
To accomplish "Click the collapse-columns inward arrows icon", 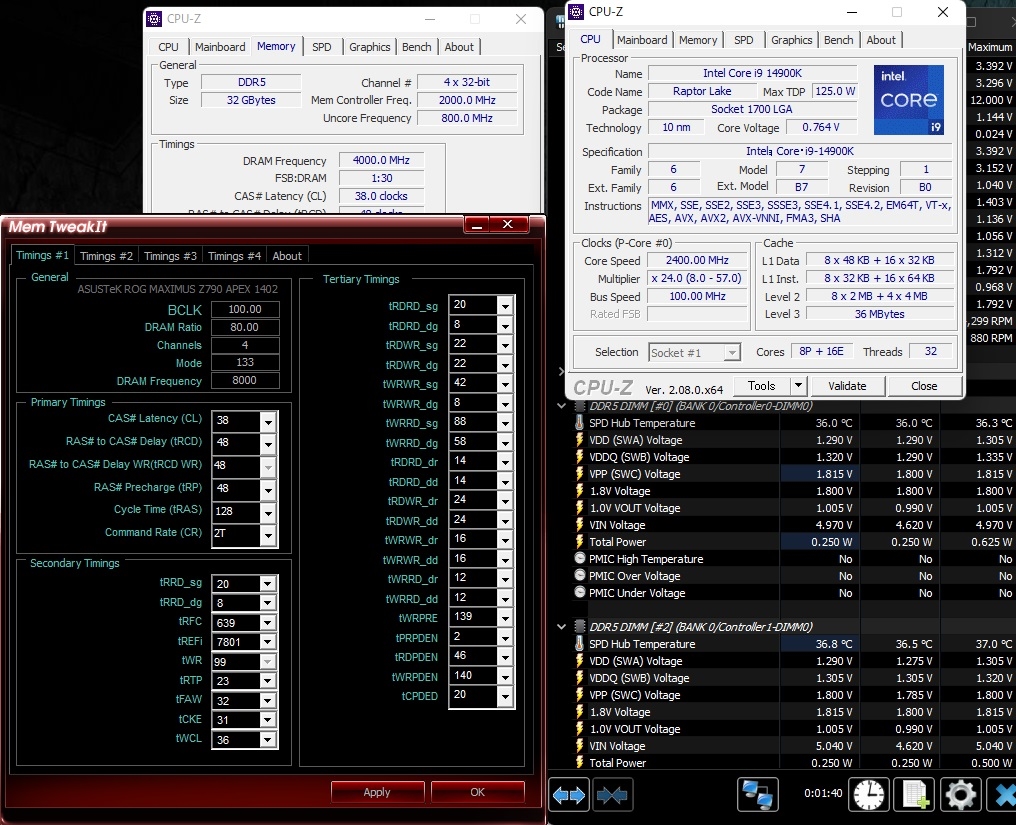I will point(612,795).
